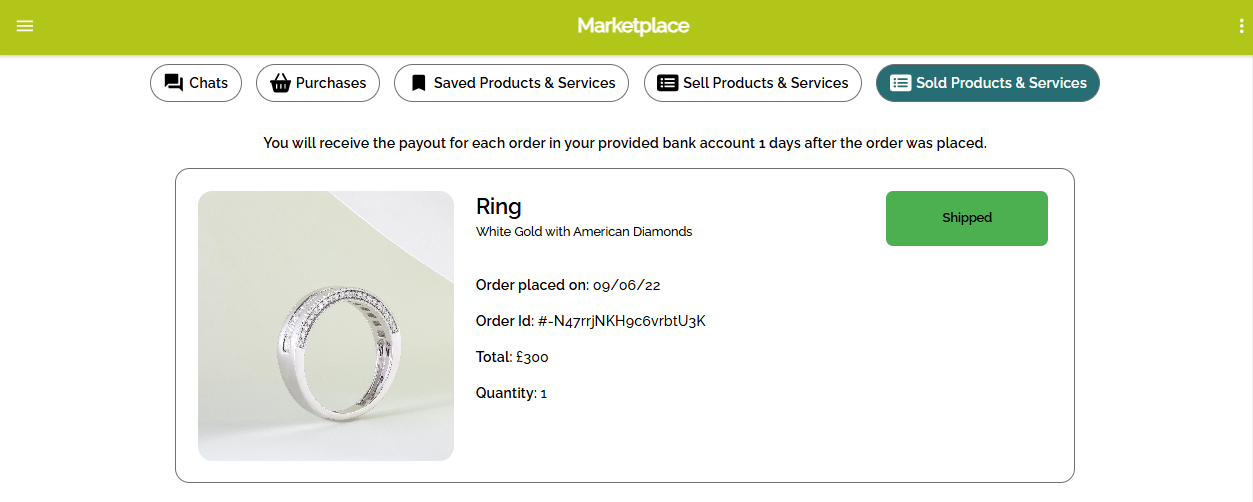This screenshot has width=1253, height=502.
Task: Click the Ring product title
Action: pyautogui.click(x=499, y=207)
